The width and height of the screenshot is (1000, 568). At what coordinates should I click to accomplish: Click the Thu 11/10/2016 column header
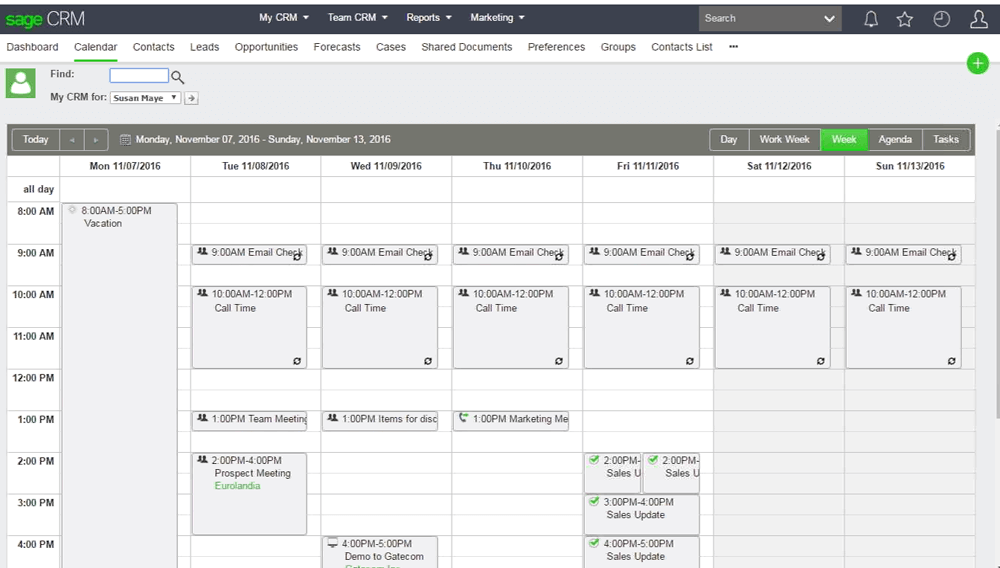[x=517, y=166]
